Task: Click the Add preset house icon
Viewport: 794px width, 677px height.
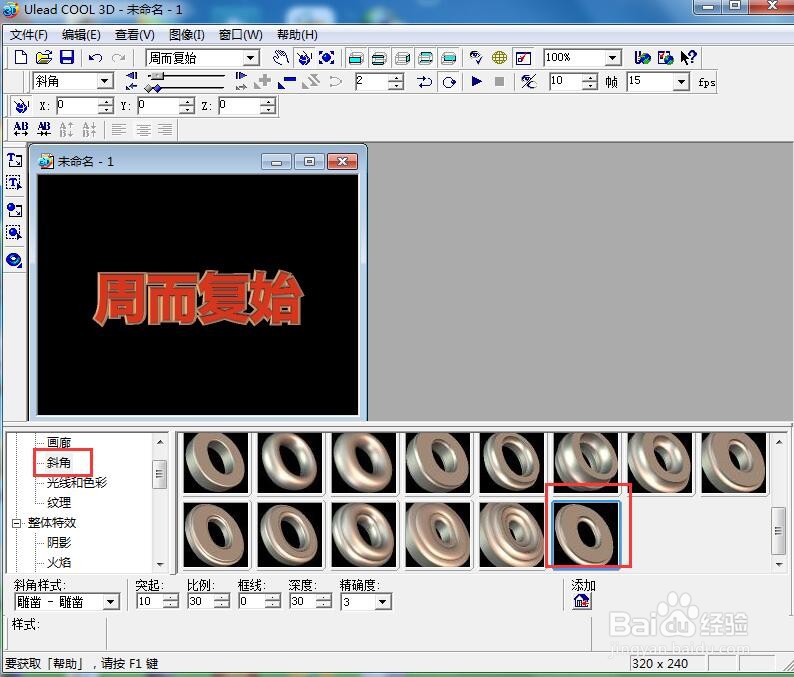Action: tap(581, 602)
